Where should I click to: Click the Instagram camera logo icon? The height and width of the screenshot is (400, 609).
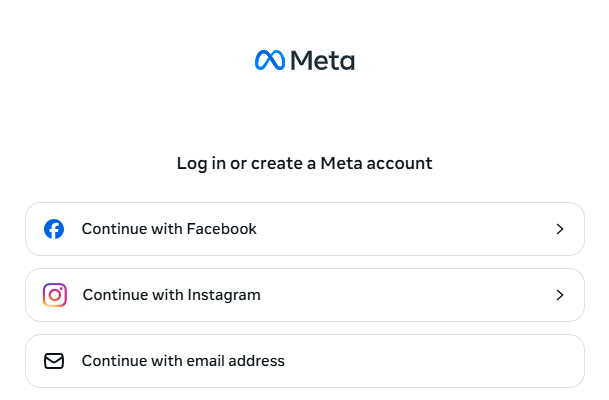coord(55,295)
